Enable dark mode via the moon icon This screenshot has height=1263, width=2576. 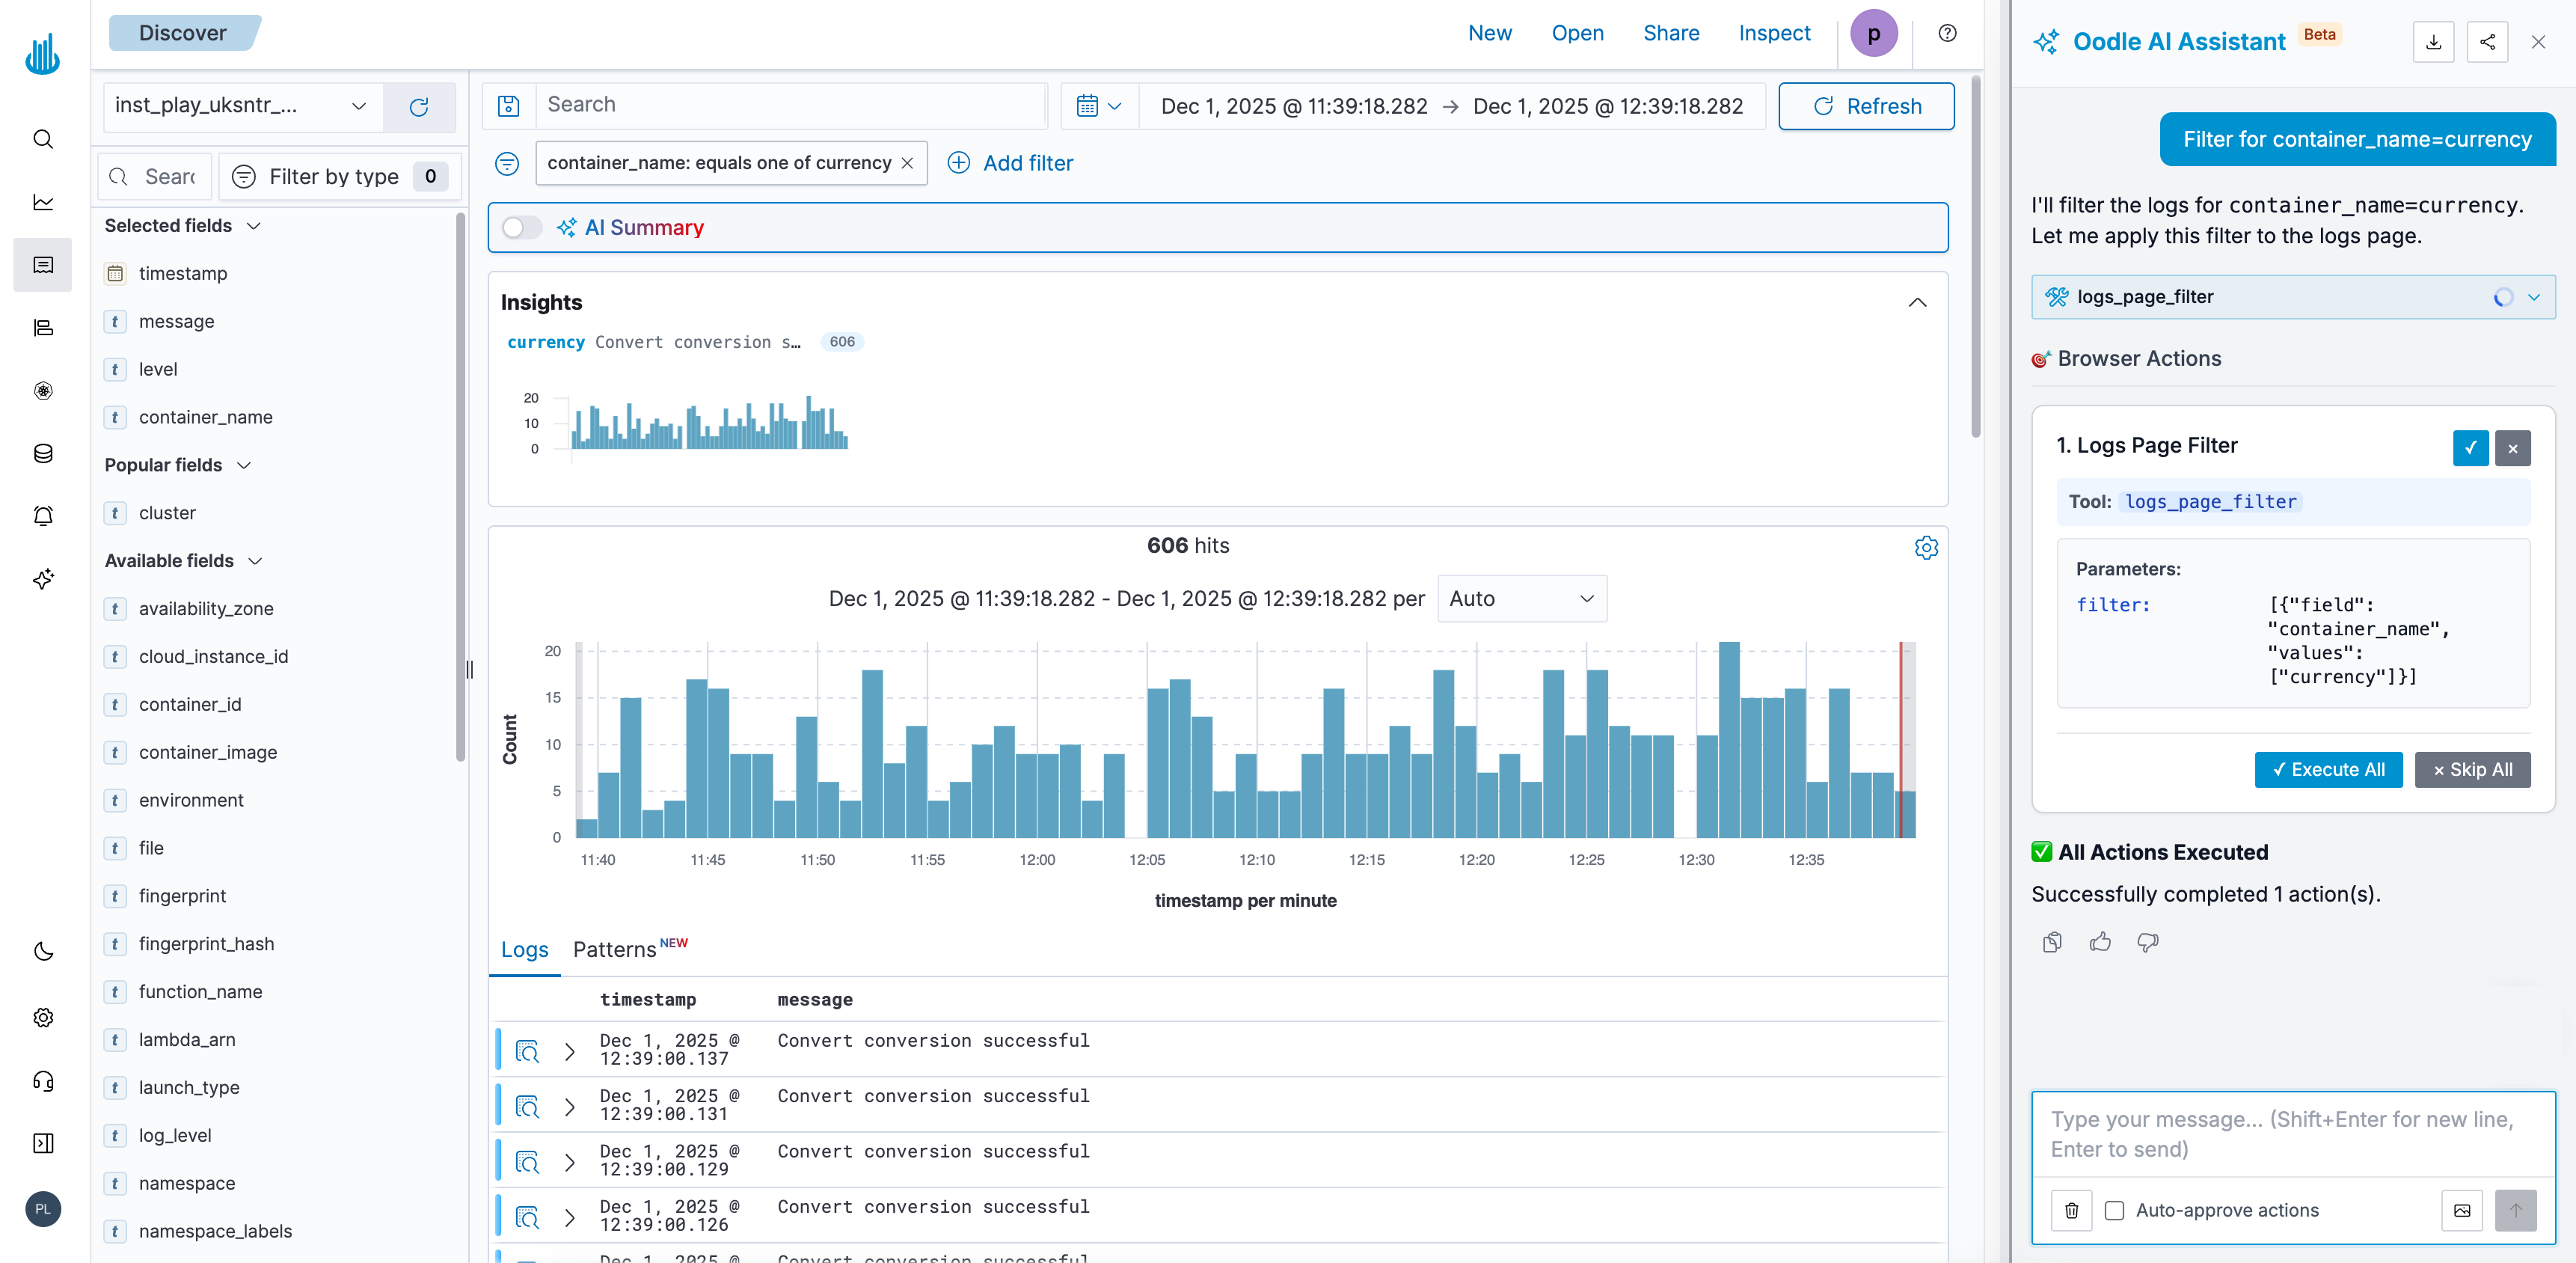42,951
